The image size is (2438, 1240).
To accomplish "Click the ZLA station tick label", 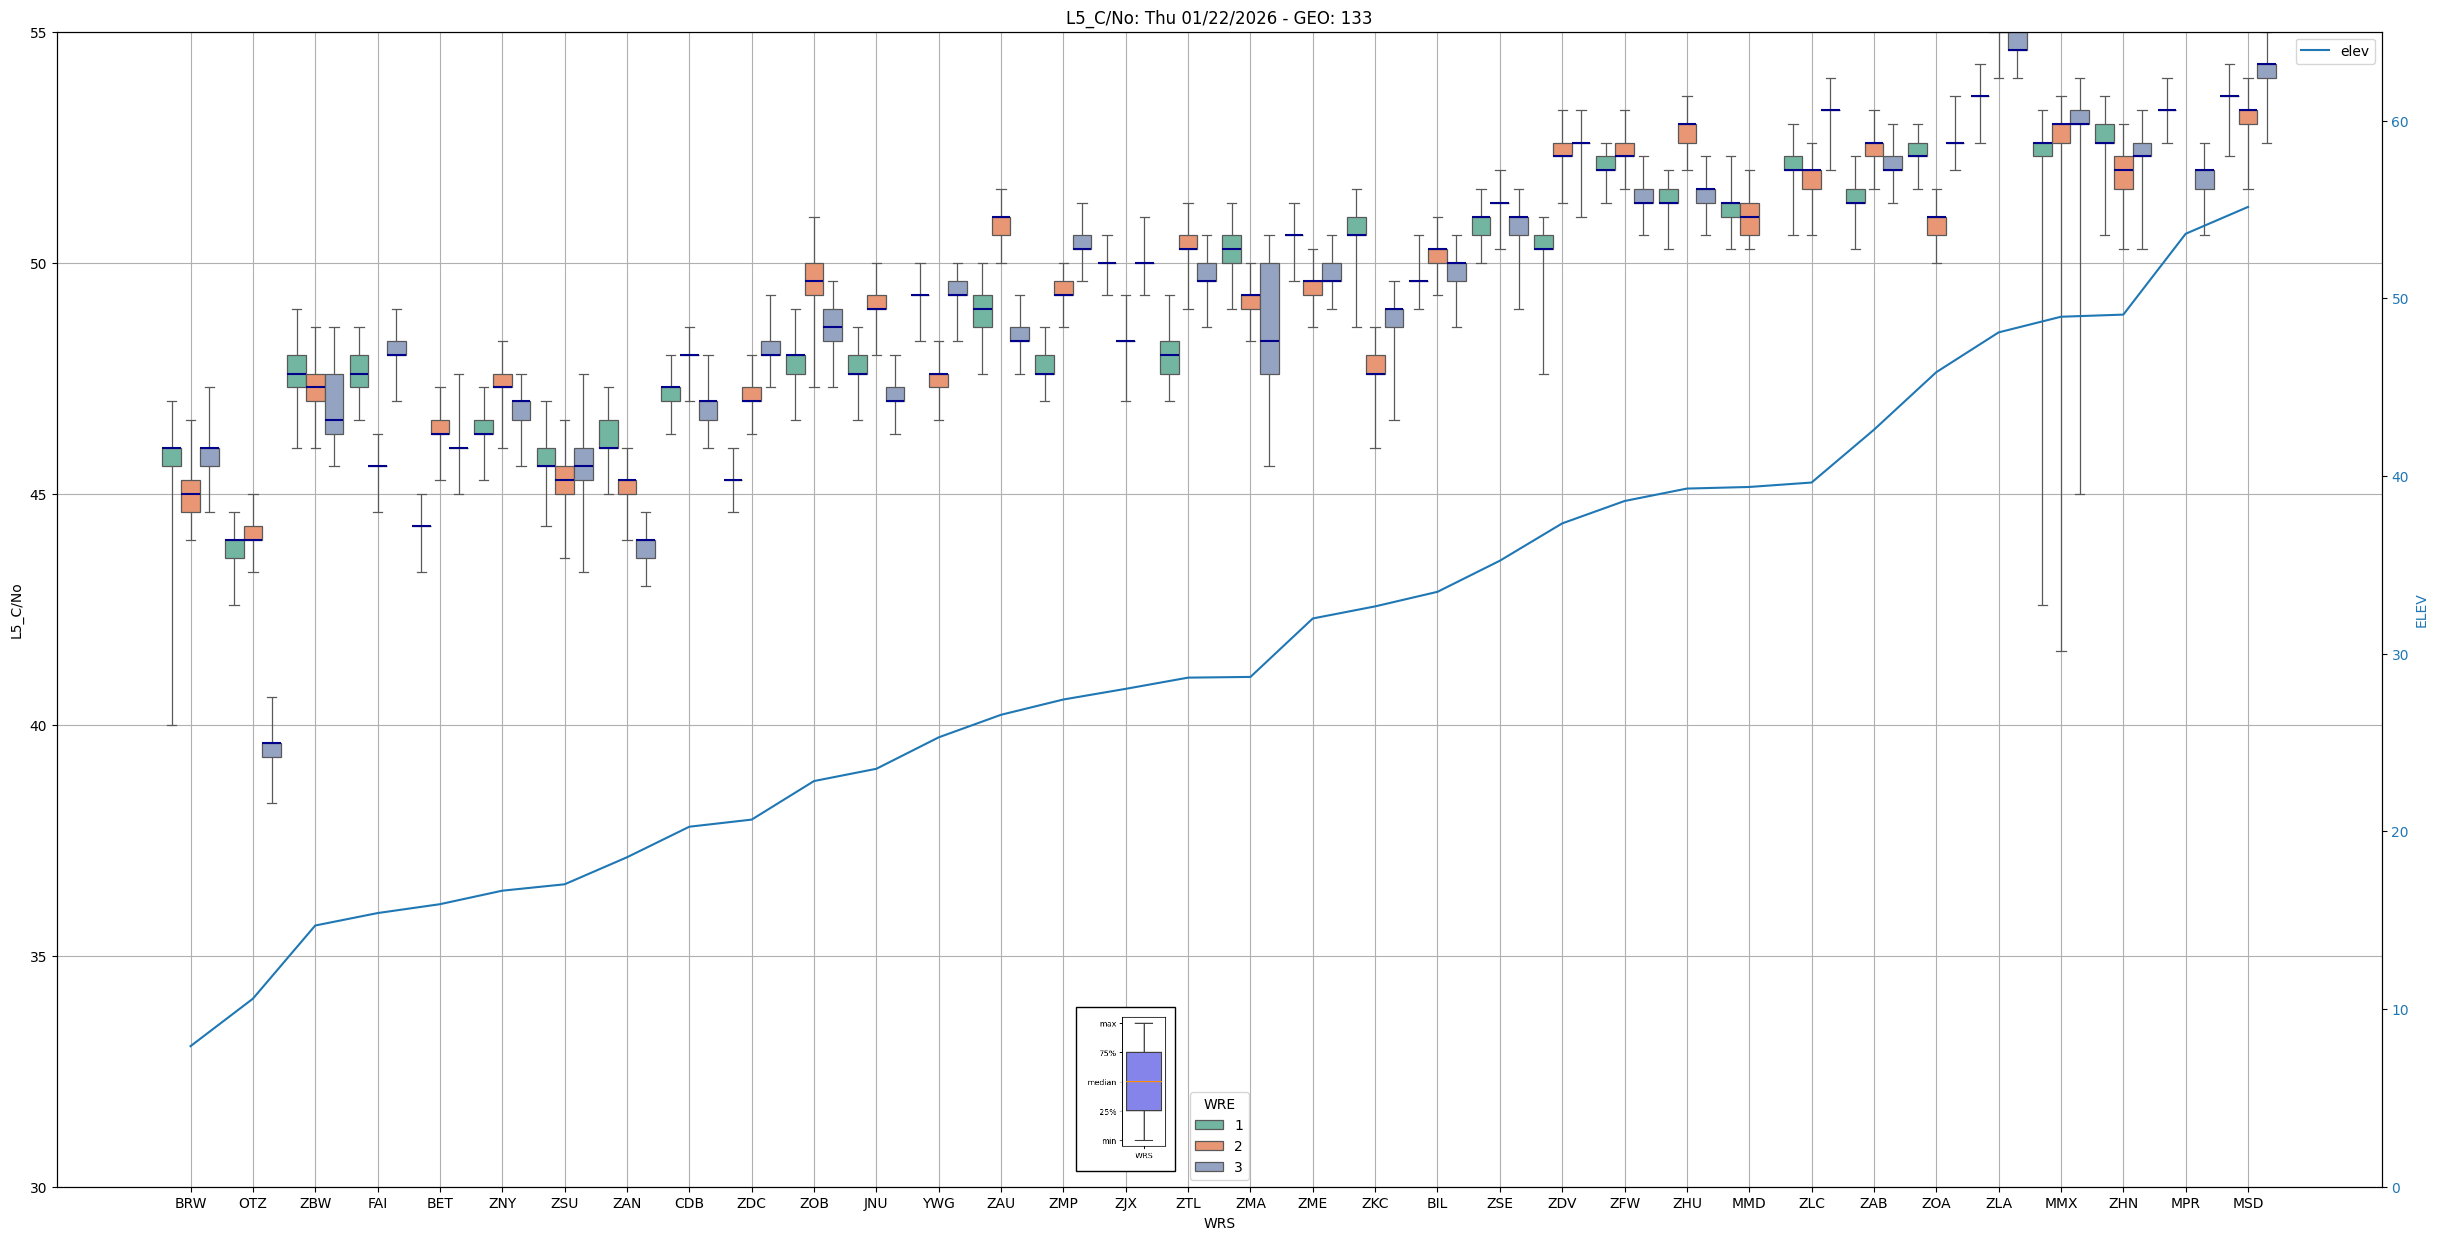I will [1998, 1203].
